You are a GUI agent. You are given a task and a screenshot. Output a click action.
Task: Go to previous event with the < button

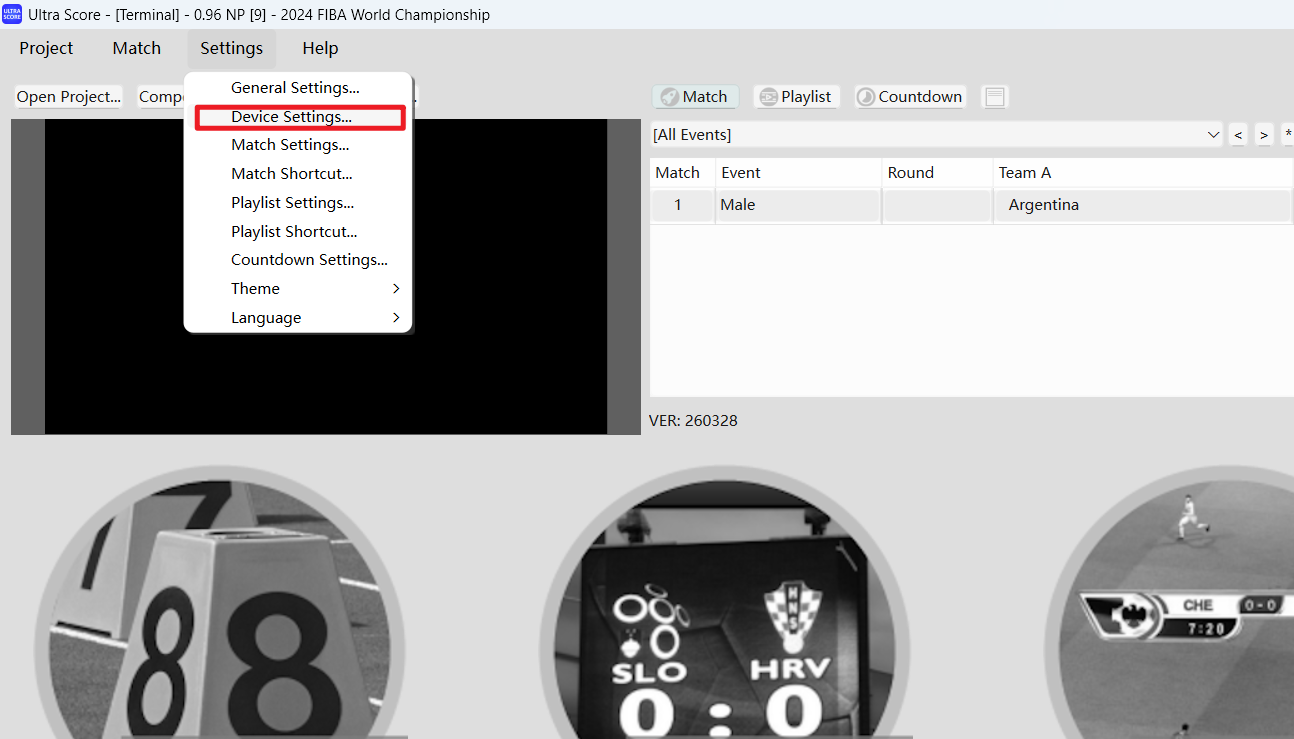pos(1239,135)
